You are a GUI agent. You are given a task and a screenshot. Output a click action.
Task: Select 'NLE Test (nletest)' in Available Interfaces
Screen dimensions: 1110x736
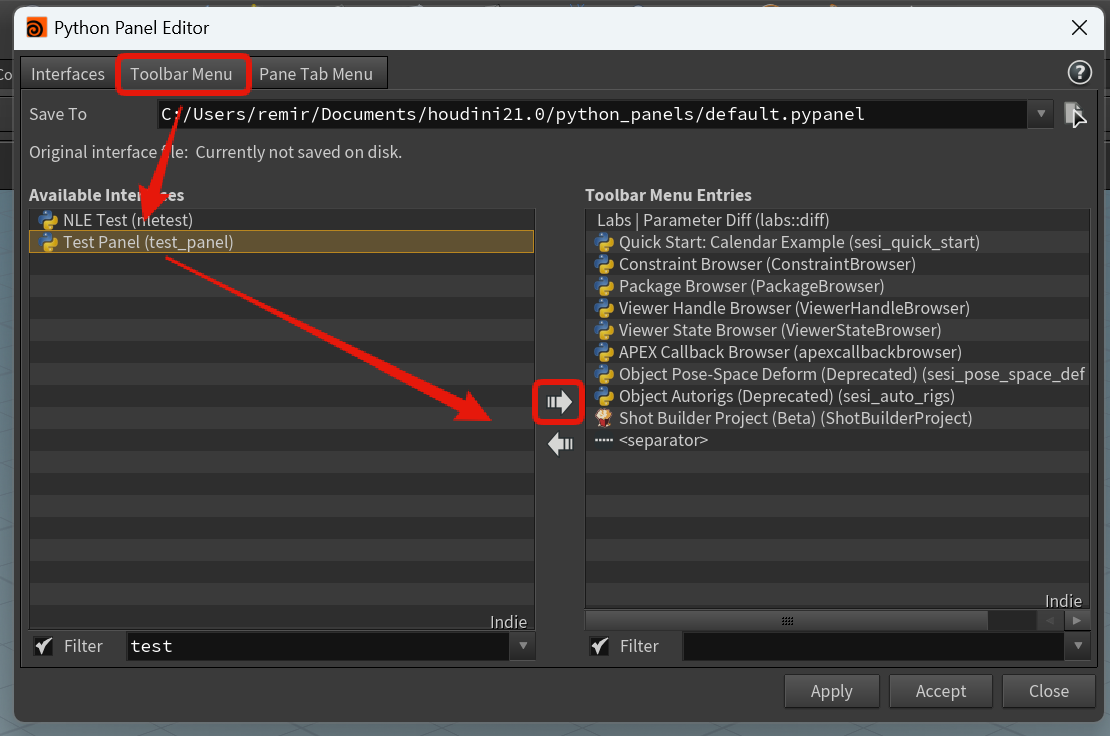(x=282, y=220)
